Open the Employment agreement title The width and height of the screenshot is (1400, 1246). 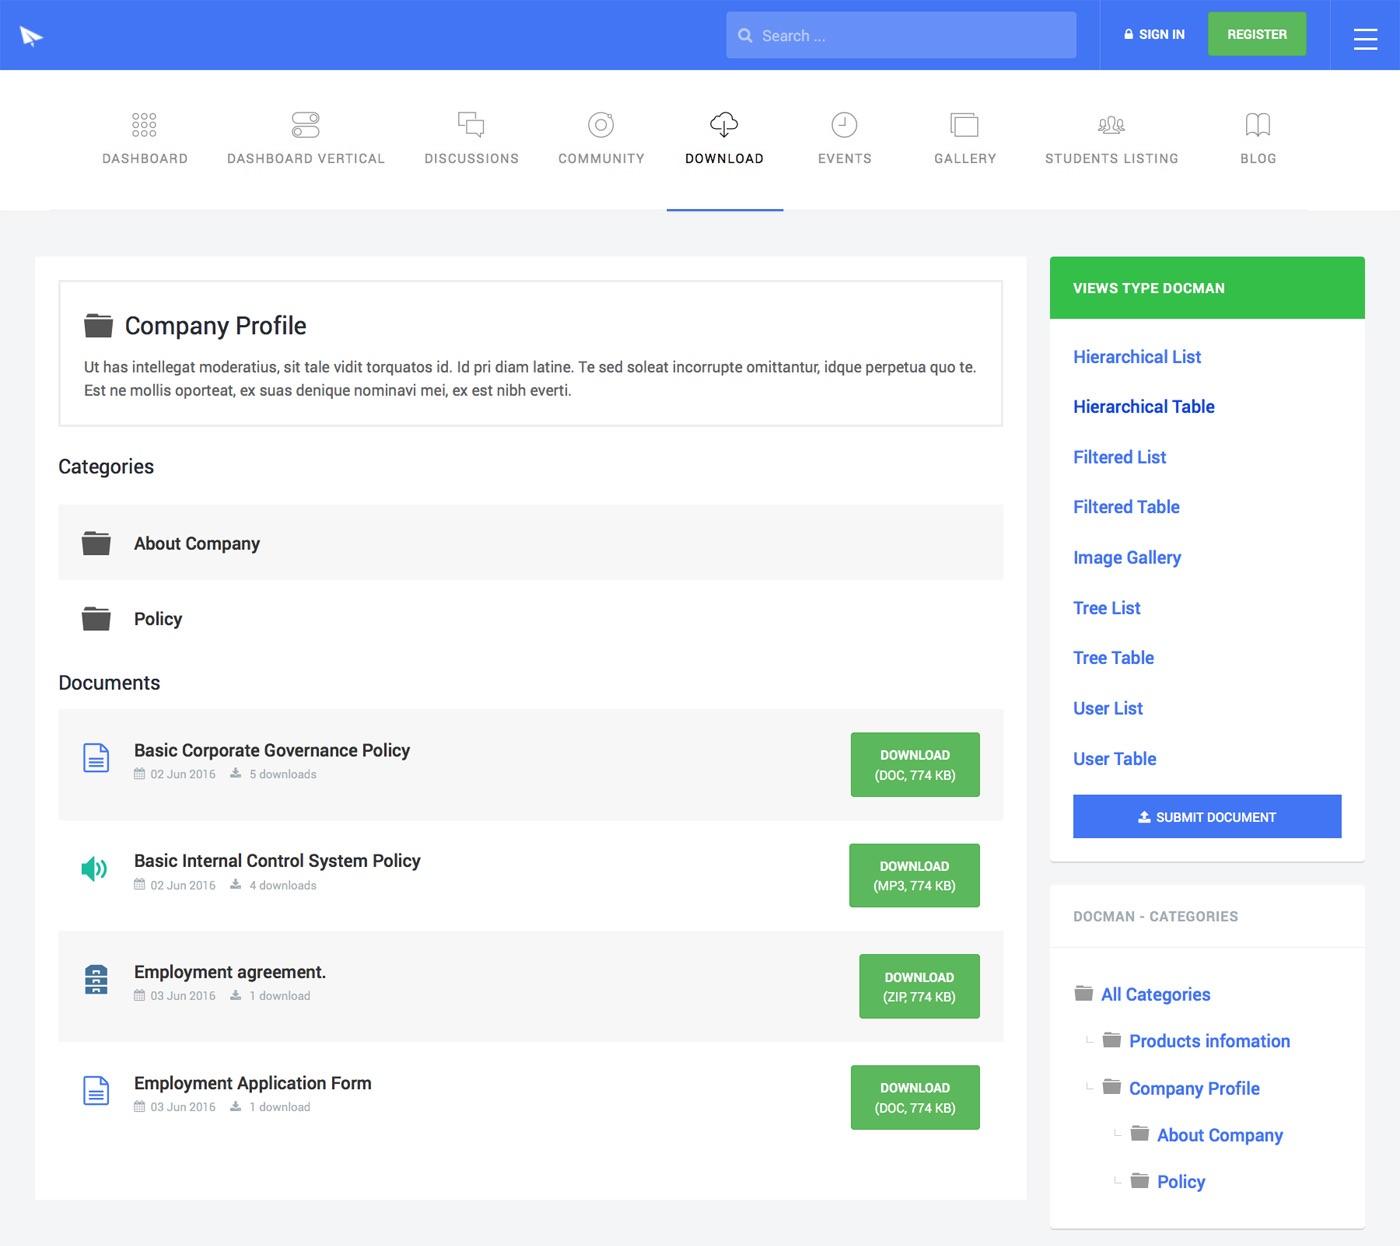(230, 972)
